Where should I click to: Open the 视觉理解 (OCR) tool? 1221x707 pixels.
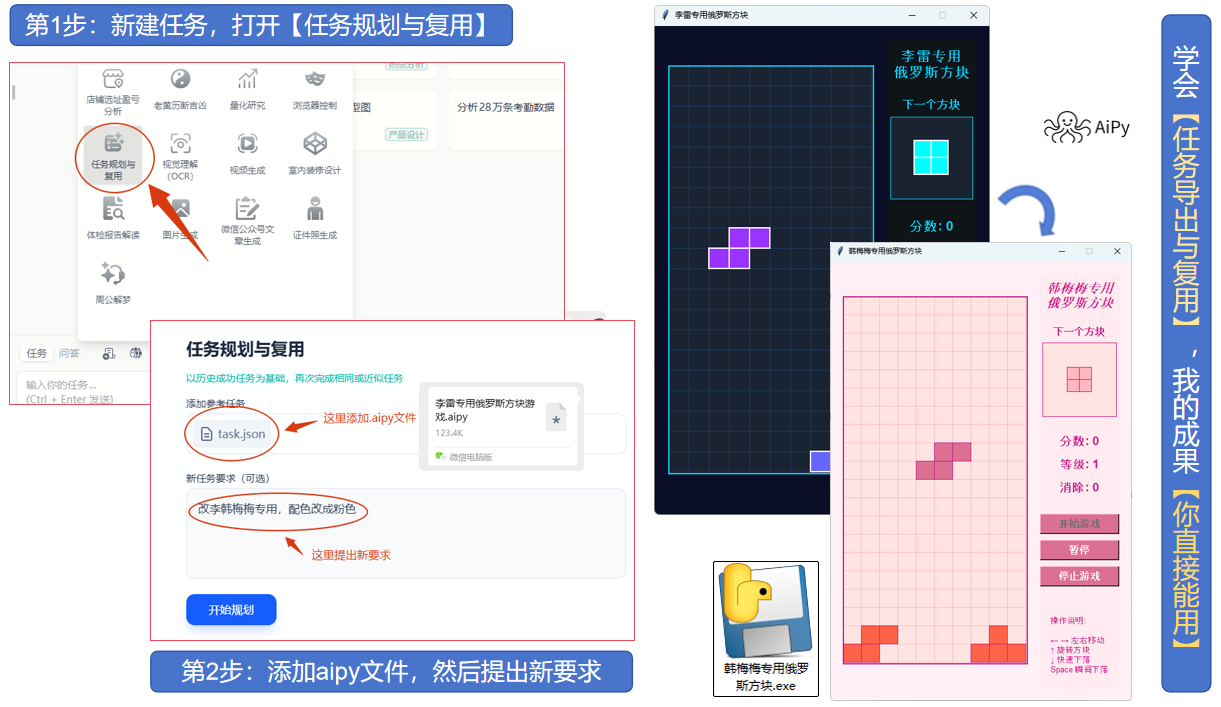[180, 145]
